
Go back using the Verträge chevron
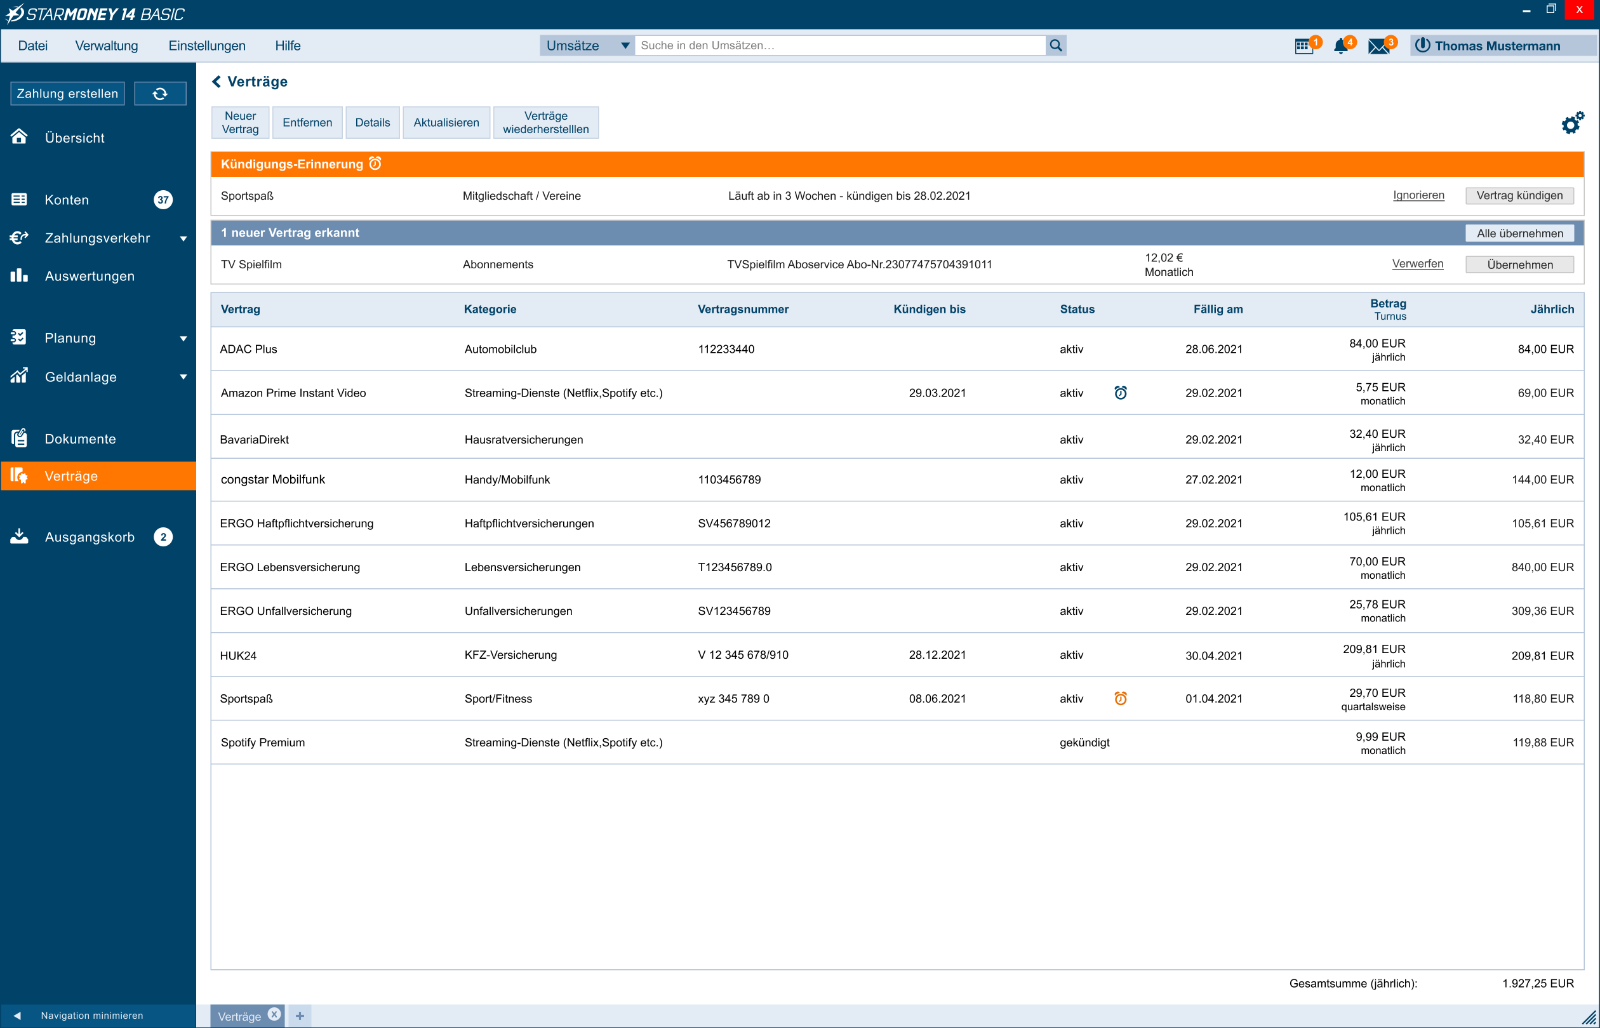[x=217, y=82]
